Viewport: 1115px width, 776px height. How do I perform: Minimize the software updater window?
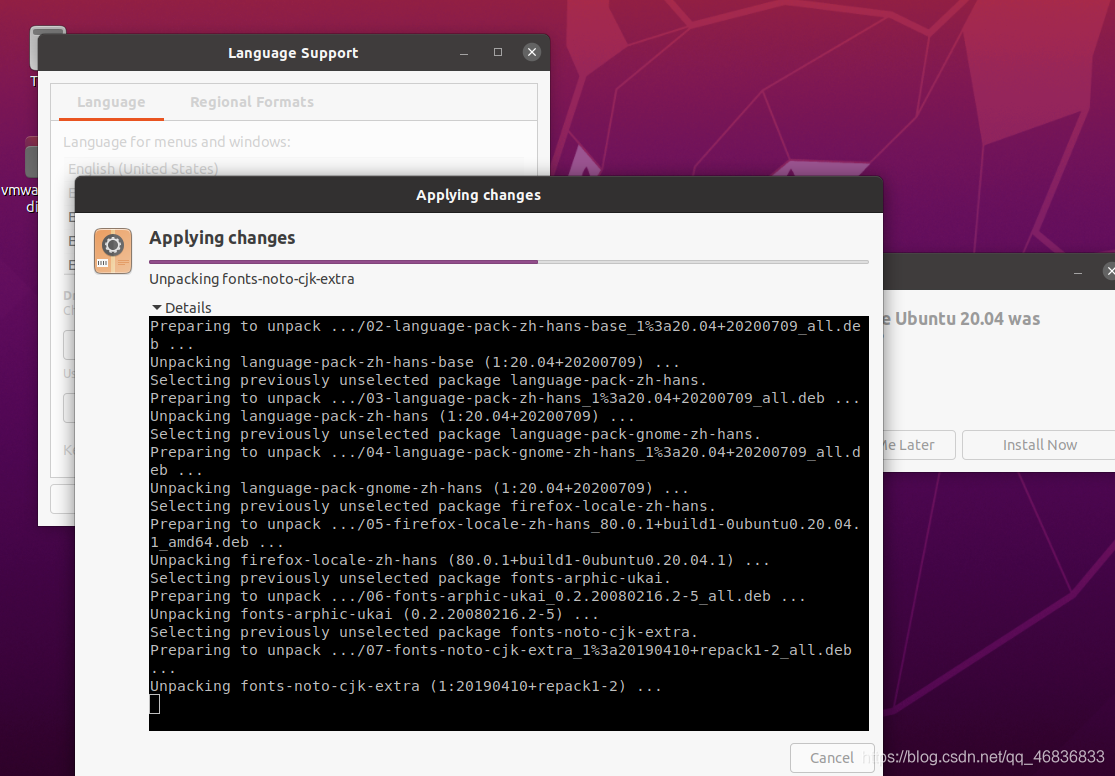click(1078, 272)
